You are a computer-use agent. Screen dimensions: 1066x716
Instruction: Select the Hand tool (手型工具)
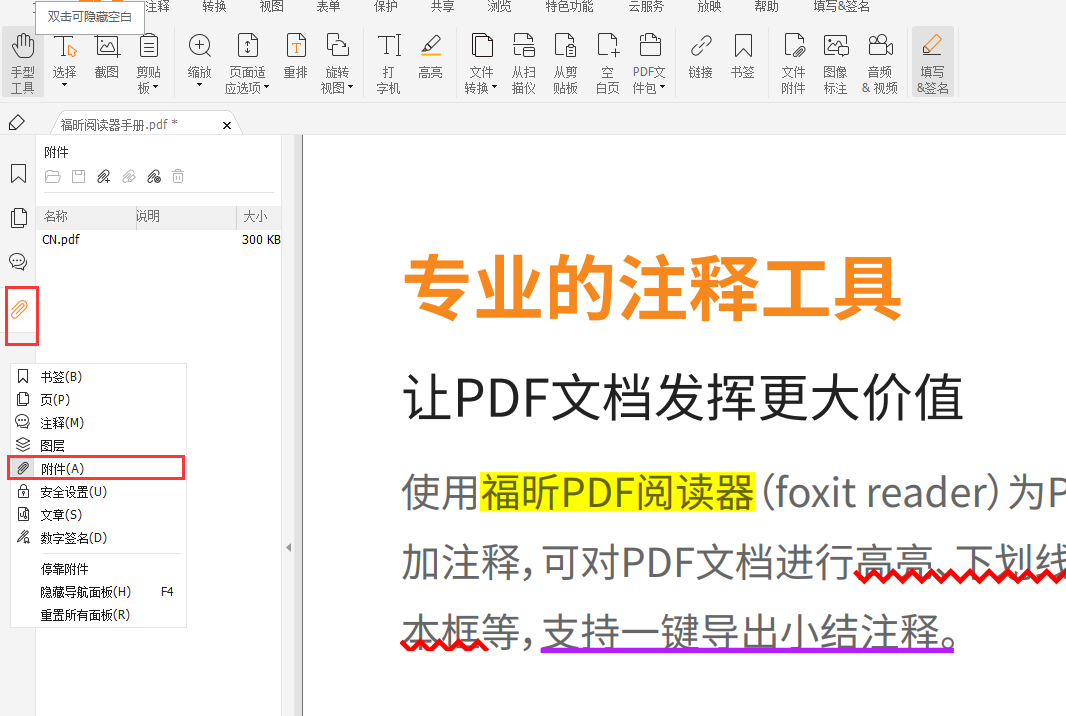pyautogui.click(x=22, y=62)
